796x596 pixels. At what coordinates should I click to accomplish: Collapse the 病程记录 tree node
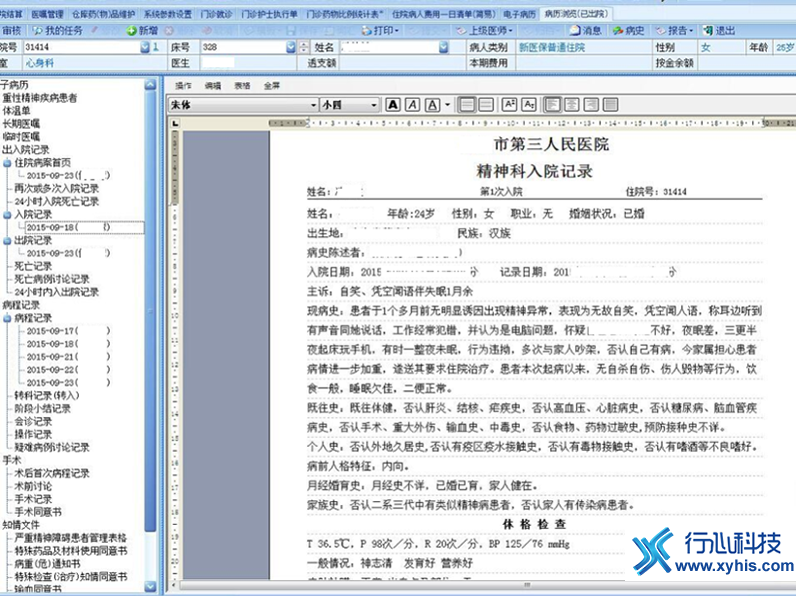pyautogui.click(x=8, y=318)
